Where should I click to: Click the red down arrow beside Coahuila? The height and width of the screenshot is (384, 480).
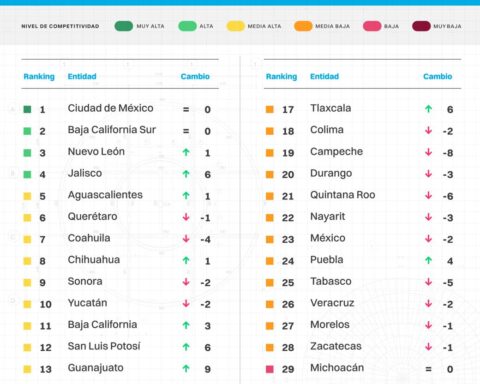pyautogui.click(x=186, y=239)
